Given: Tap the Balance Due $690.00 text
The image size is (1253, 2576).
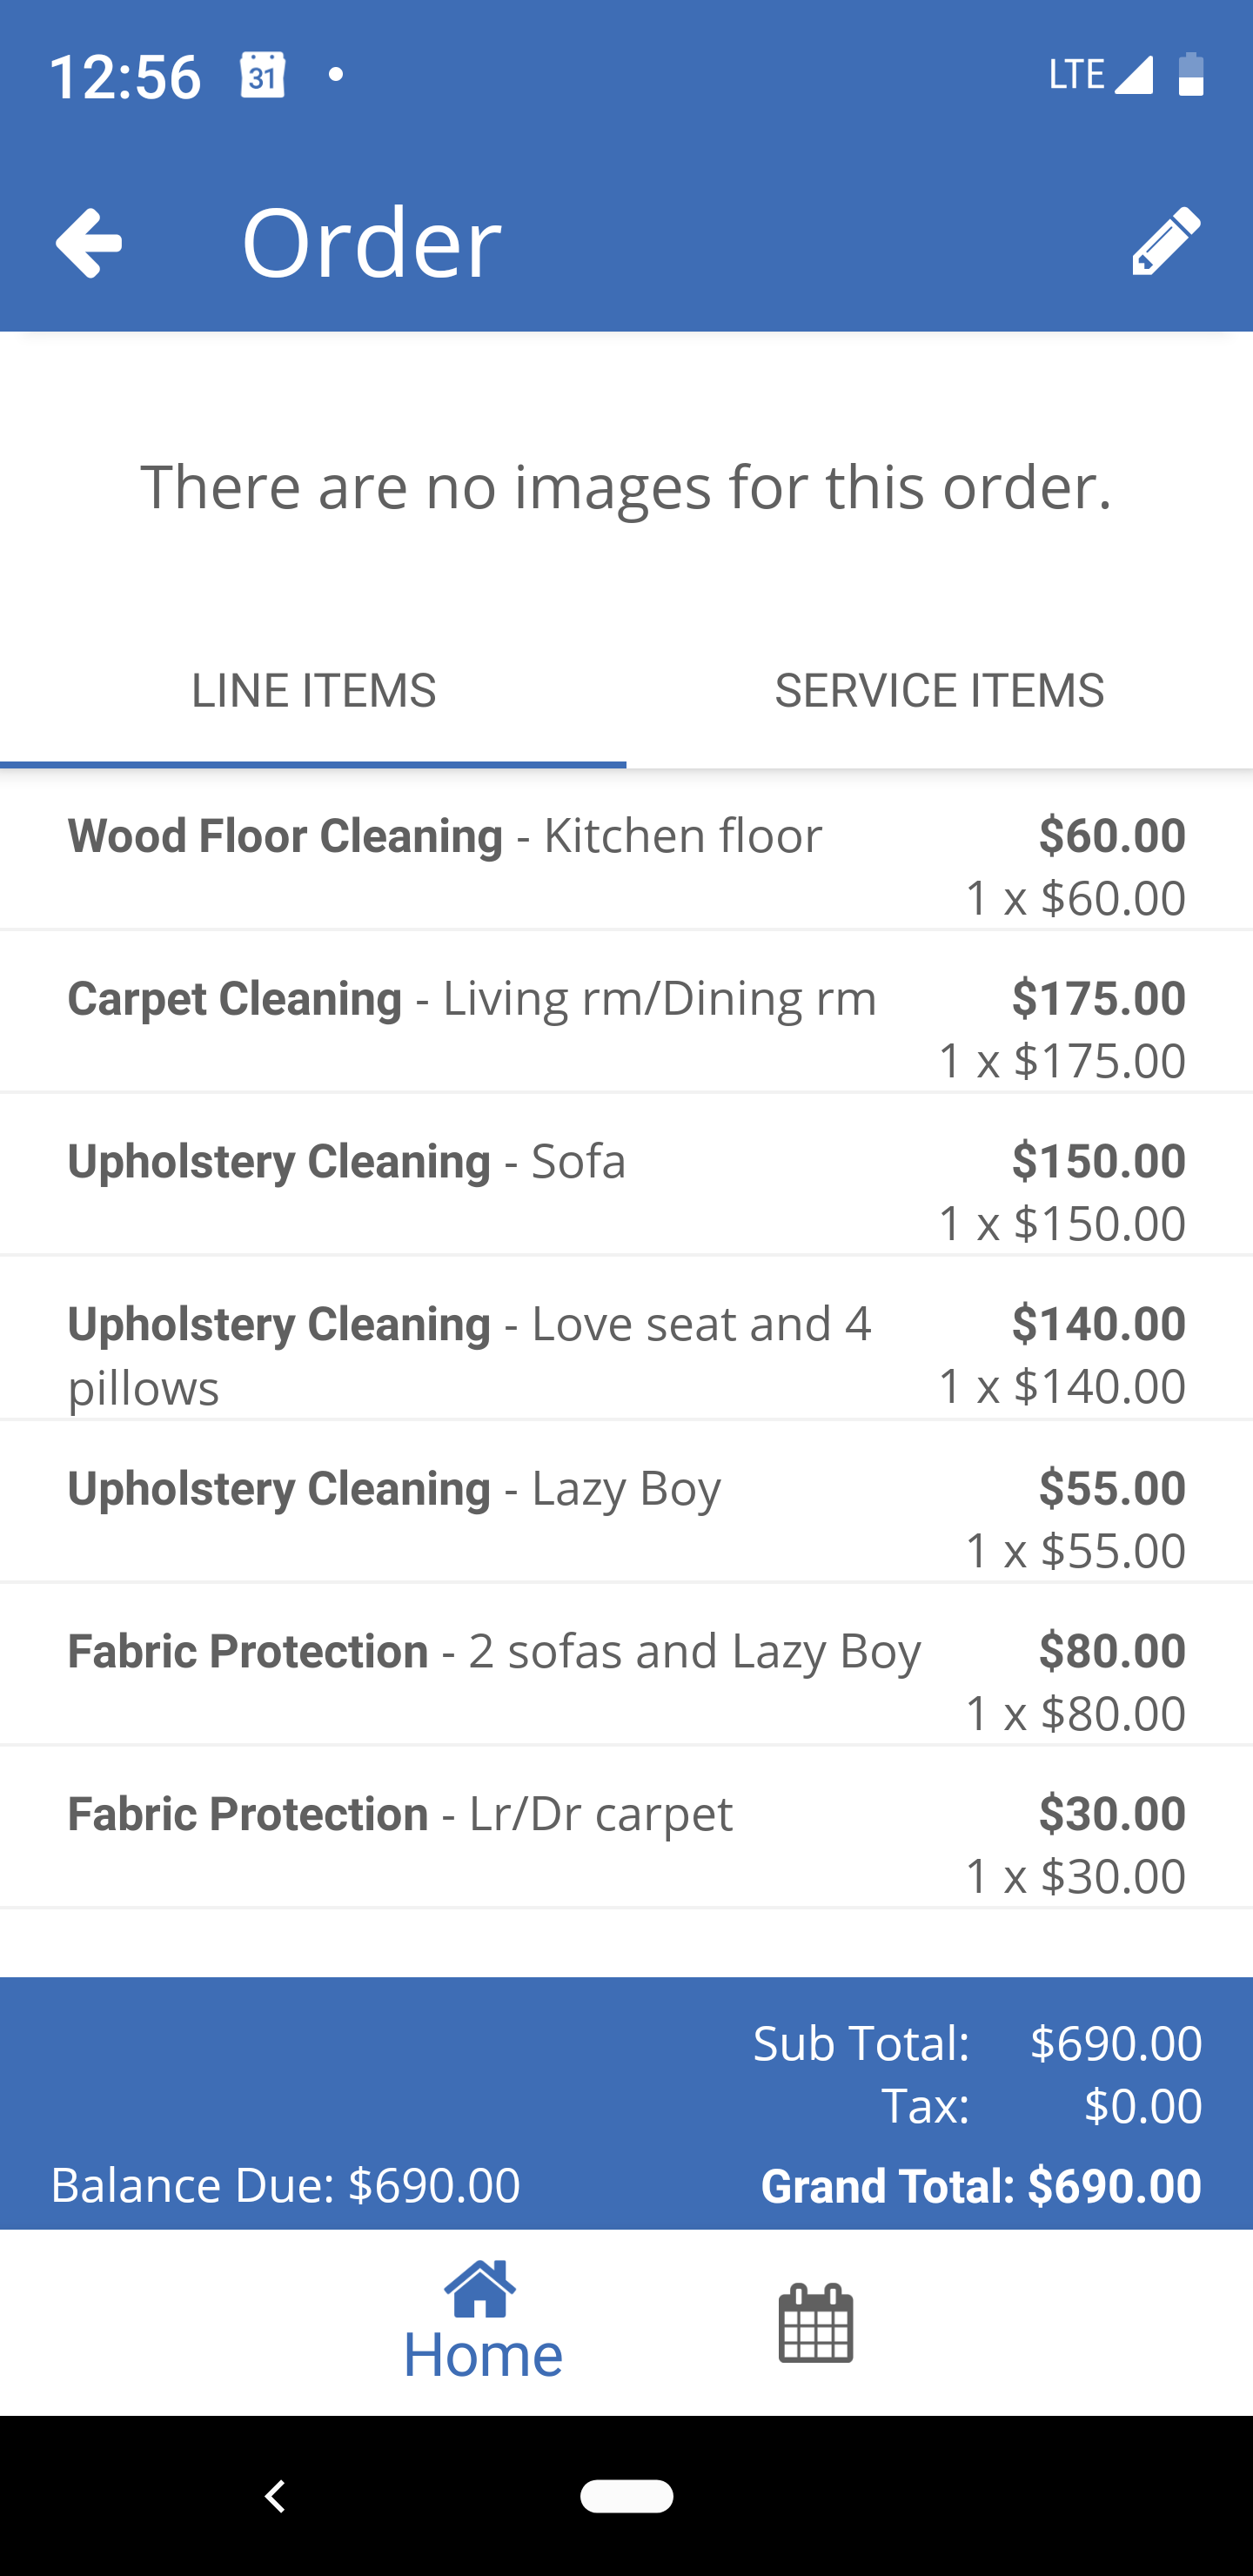Looking at the screenshot, I should click(x=285, y=2185).
